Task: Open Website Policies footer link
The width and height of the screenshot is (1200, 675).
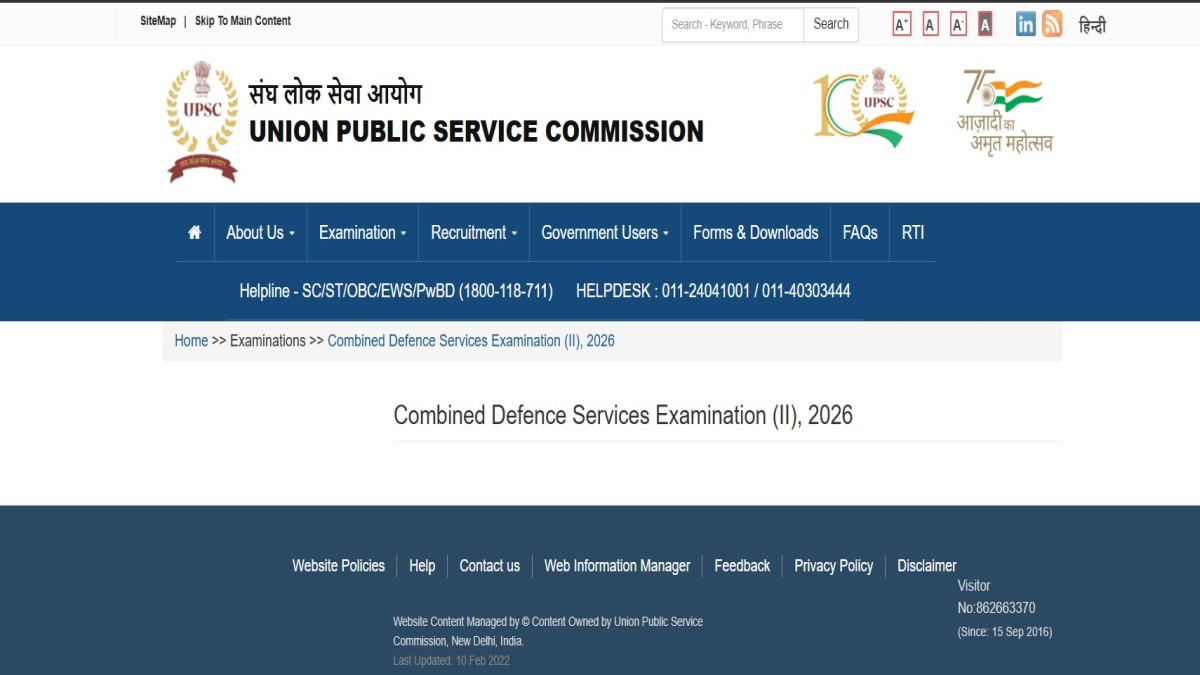Action: 338,566
